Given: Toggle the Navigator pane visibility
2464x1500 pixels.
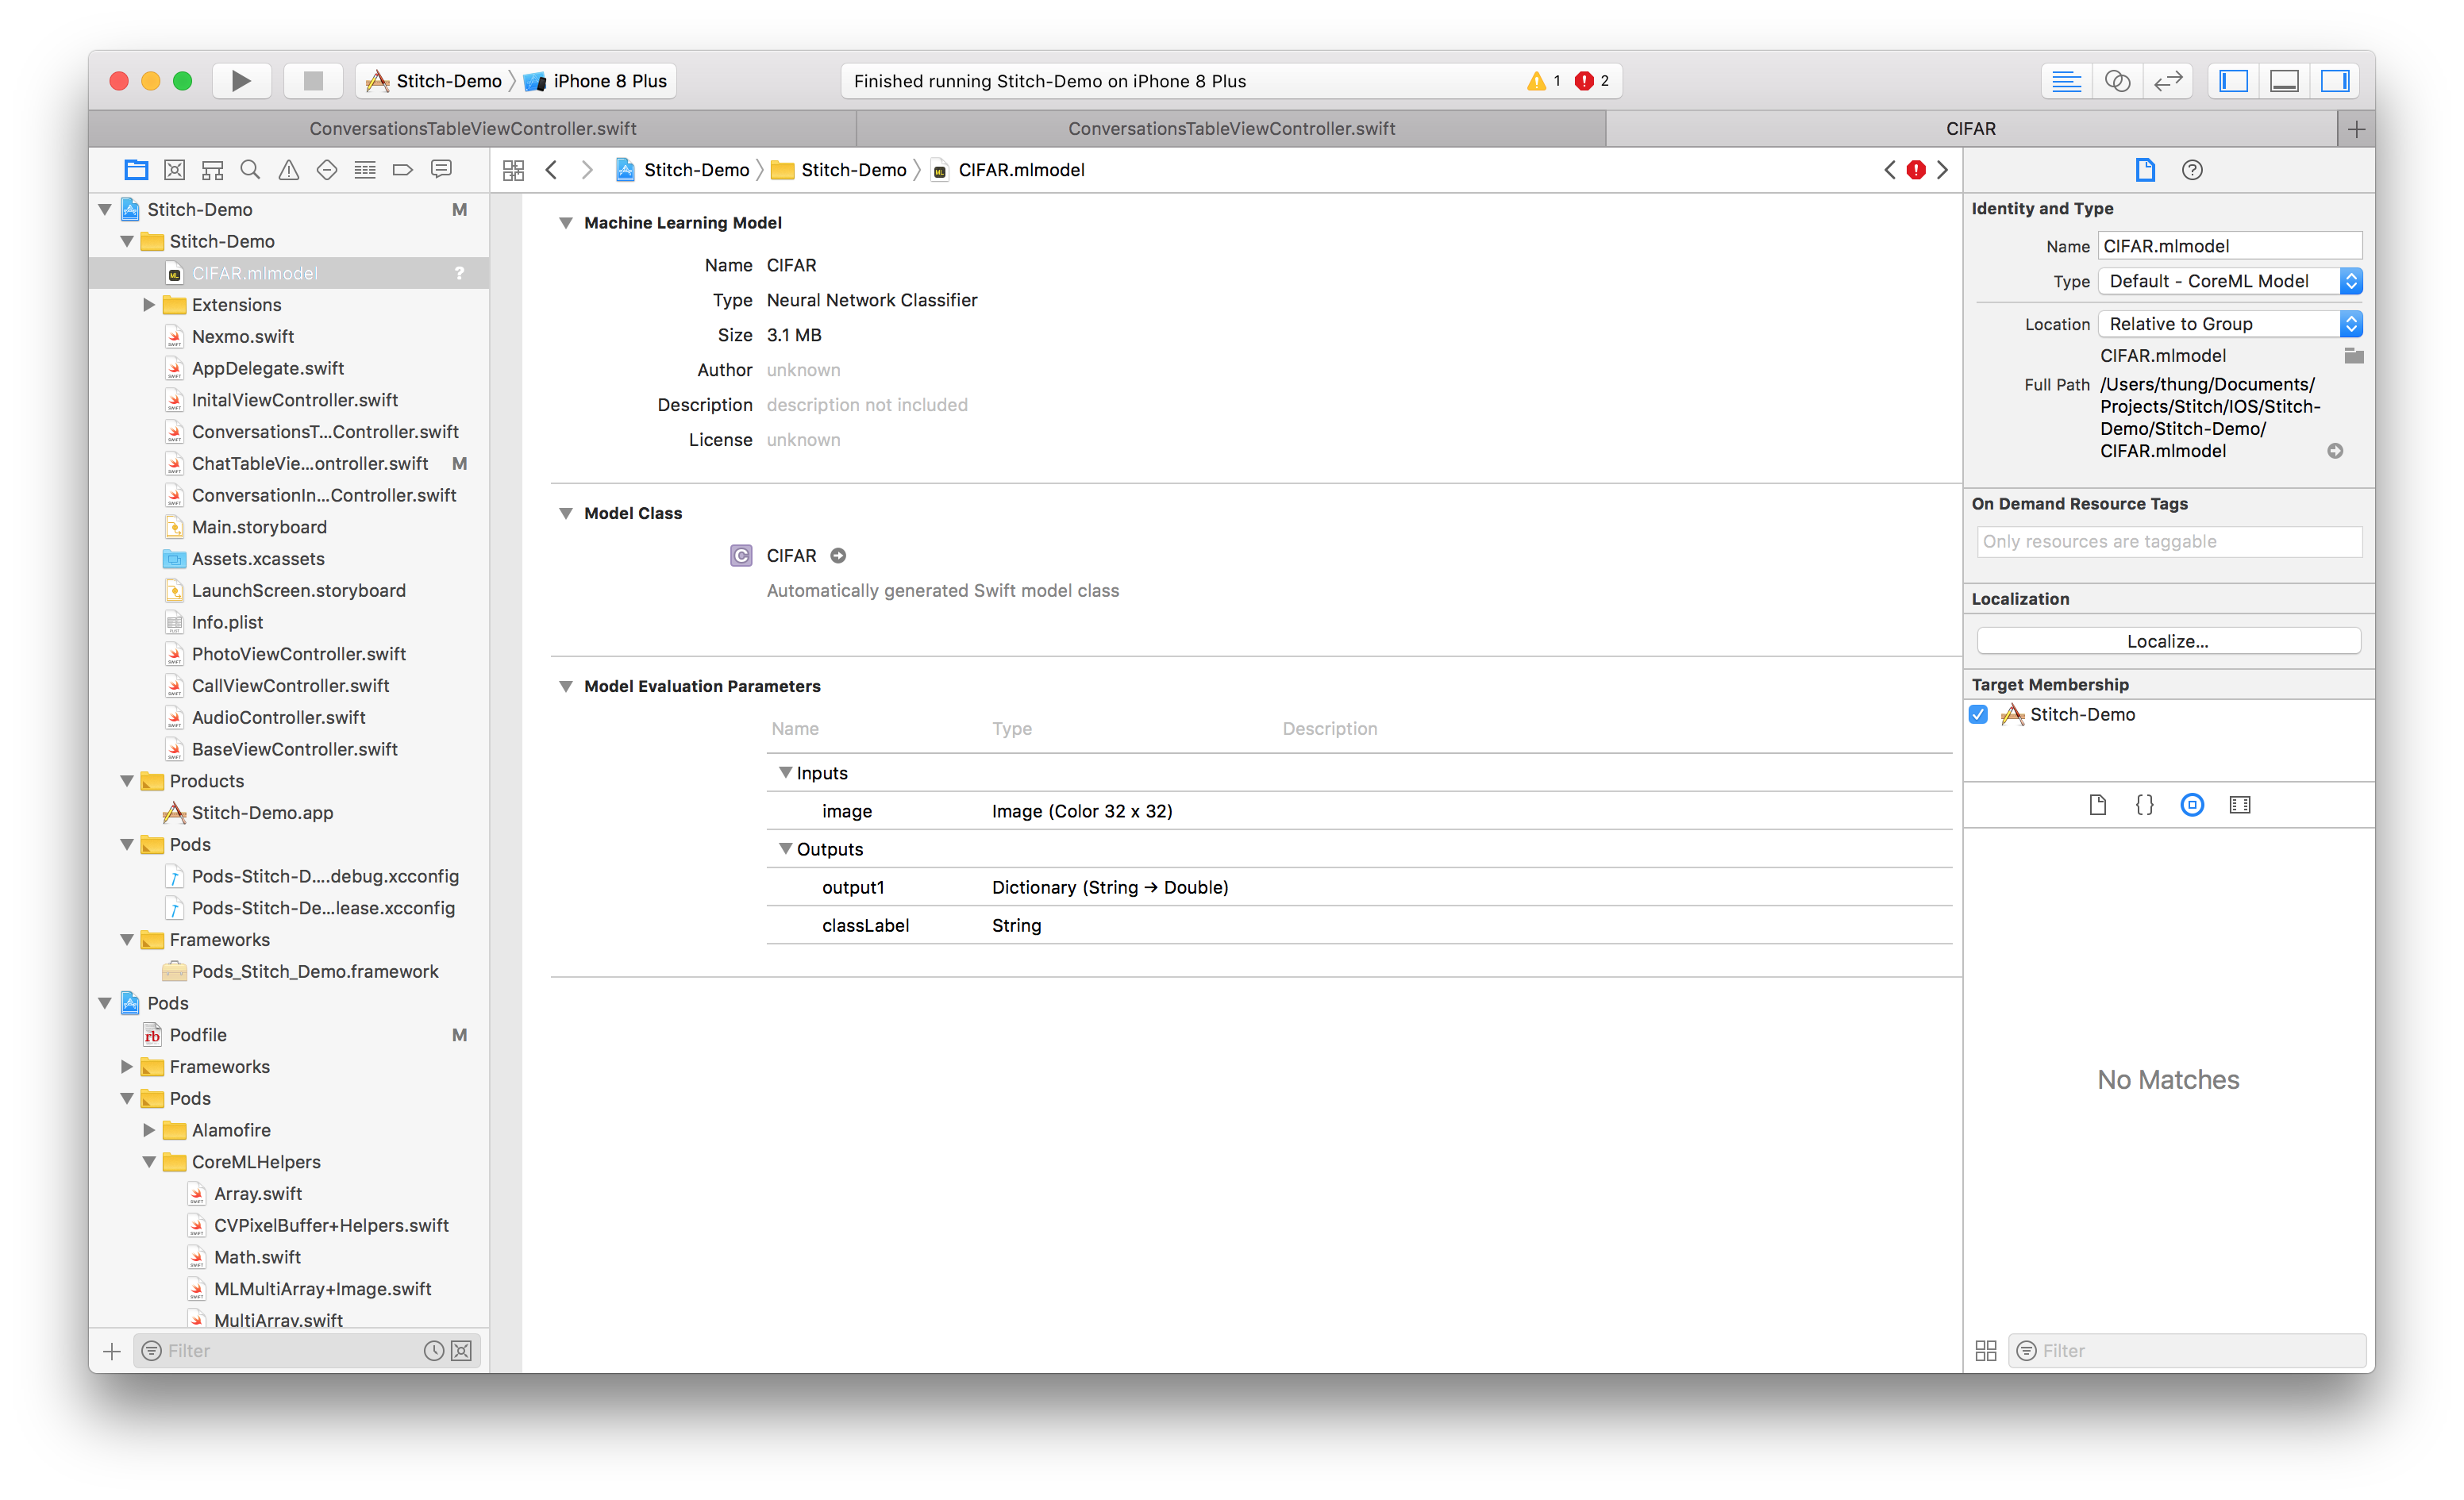Looking at the screenshot, I should click(x=2233, y=81).
